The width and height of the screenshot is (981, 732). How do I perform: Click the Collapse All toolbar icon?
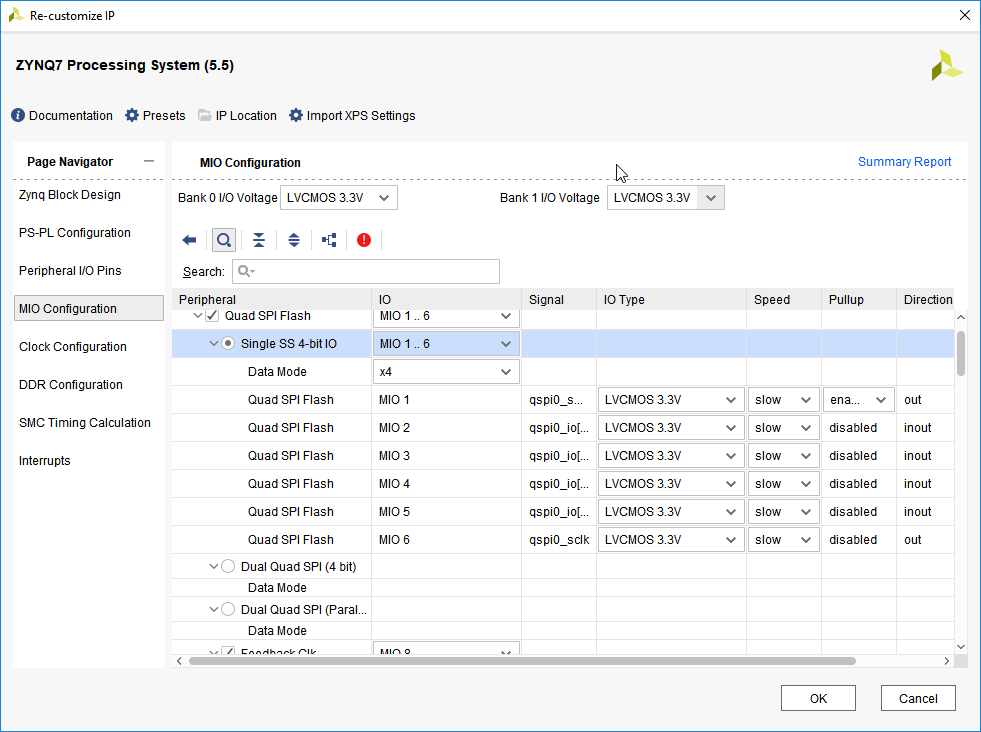(x=259, y=240)
